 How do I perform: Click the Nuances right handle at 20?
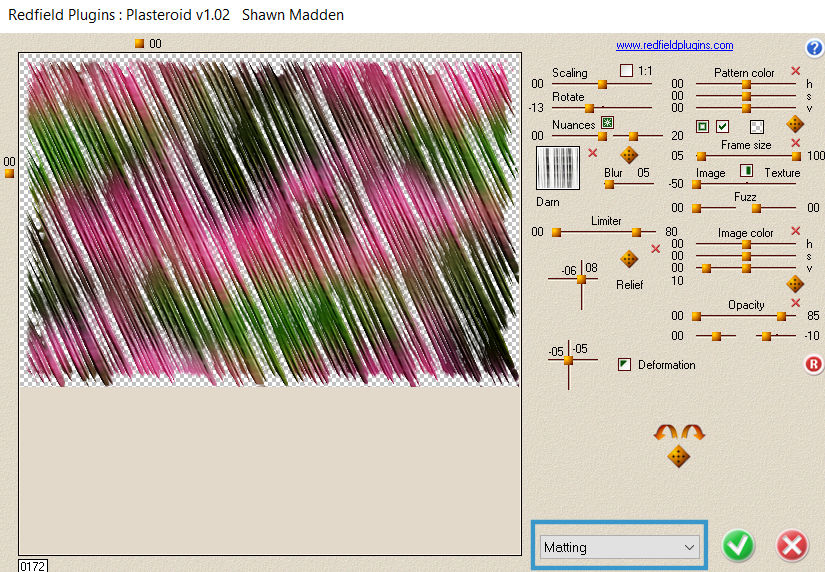pos(633,136)
